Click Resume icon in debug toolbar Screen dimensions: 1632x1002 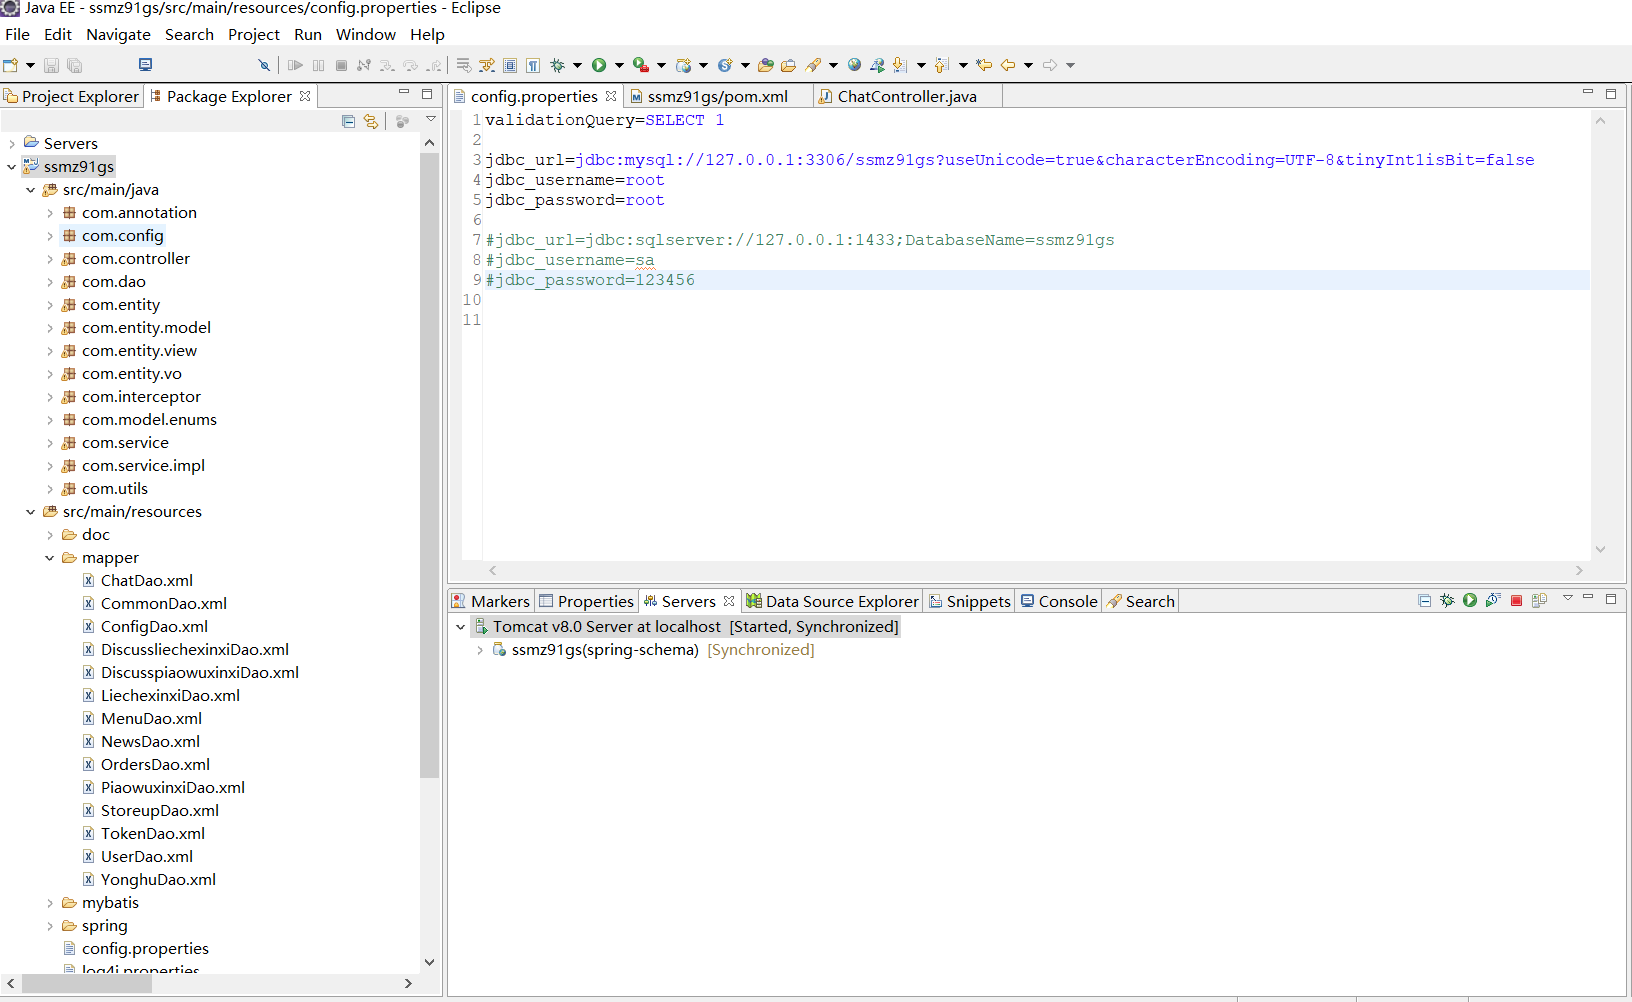[x=295, y=65]
